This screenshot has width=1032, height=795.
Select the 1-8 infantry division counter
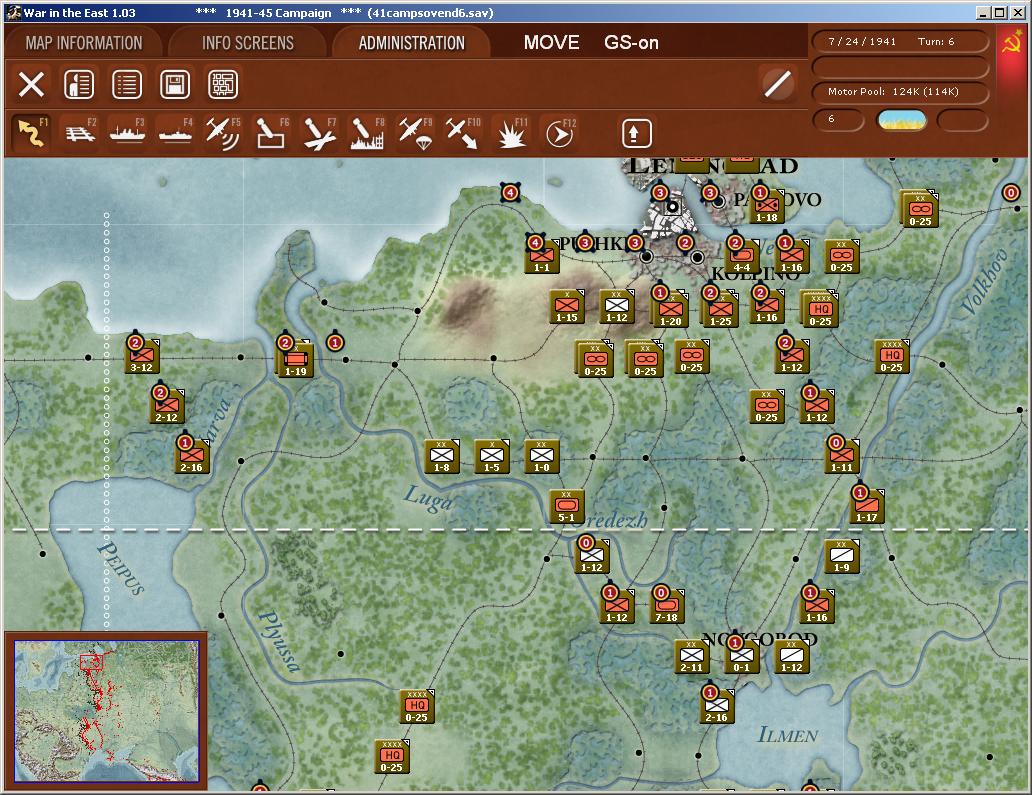442,457
